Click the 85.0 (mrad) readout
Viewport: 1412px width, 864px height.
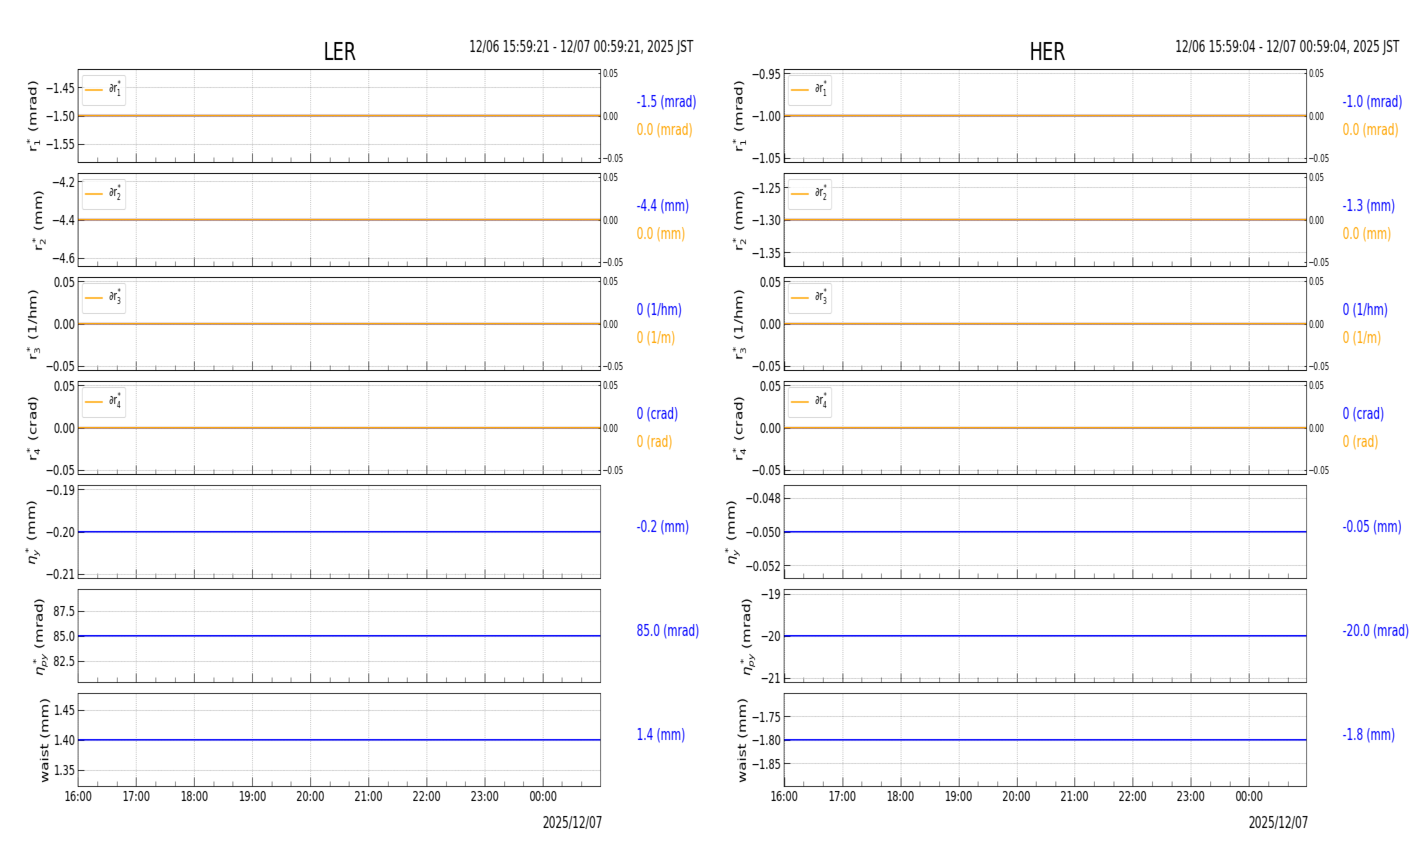pos(668,631)
